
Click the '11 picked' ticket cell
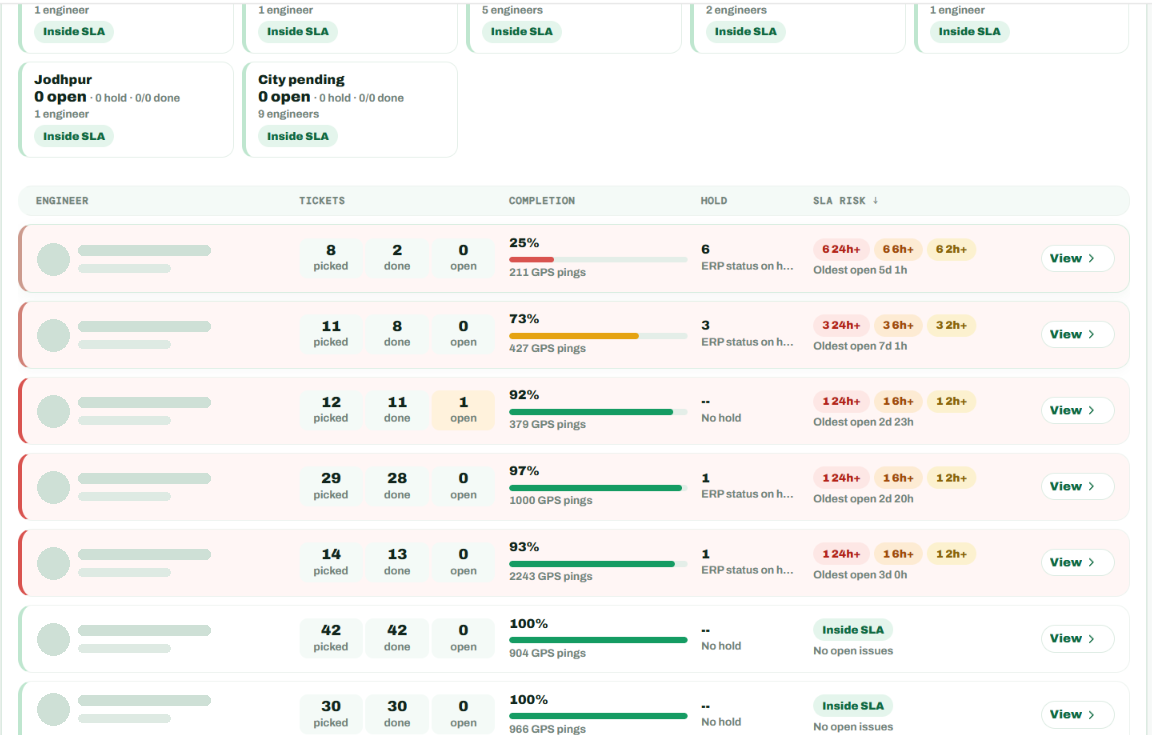click(x=331, y=333)
